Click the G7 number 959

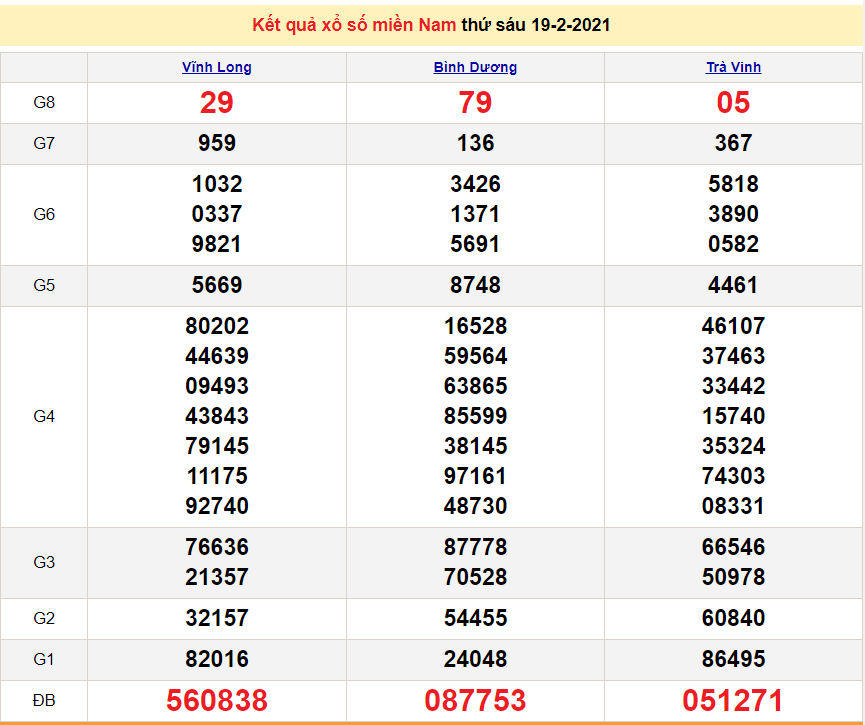(x=217, y=143)
